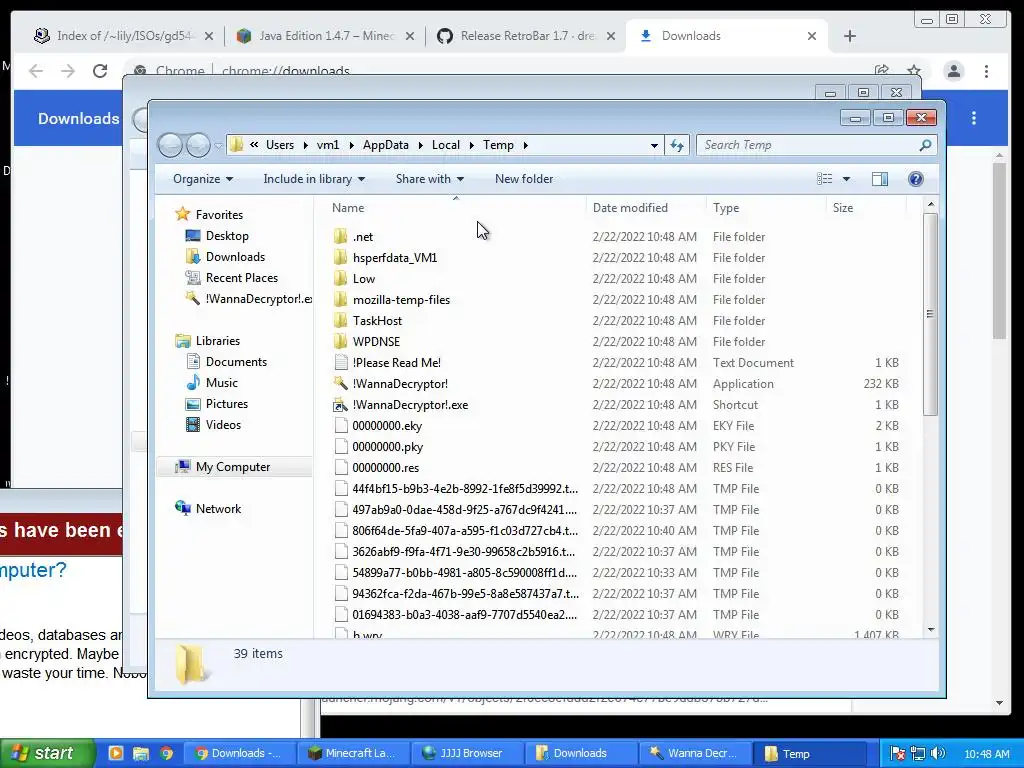Screen dimensions: 1024x768
Task: Select Users in the breadcrumb path
Action: tap(280, 145)
